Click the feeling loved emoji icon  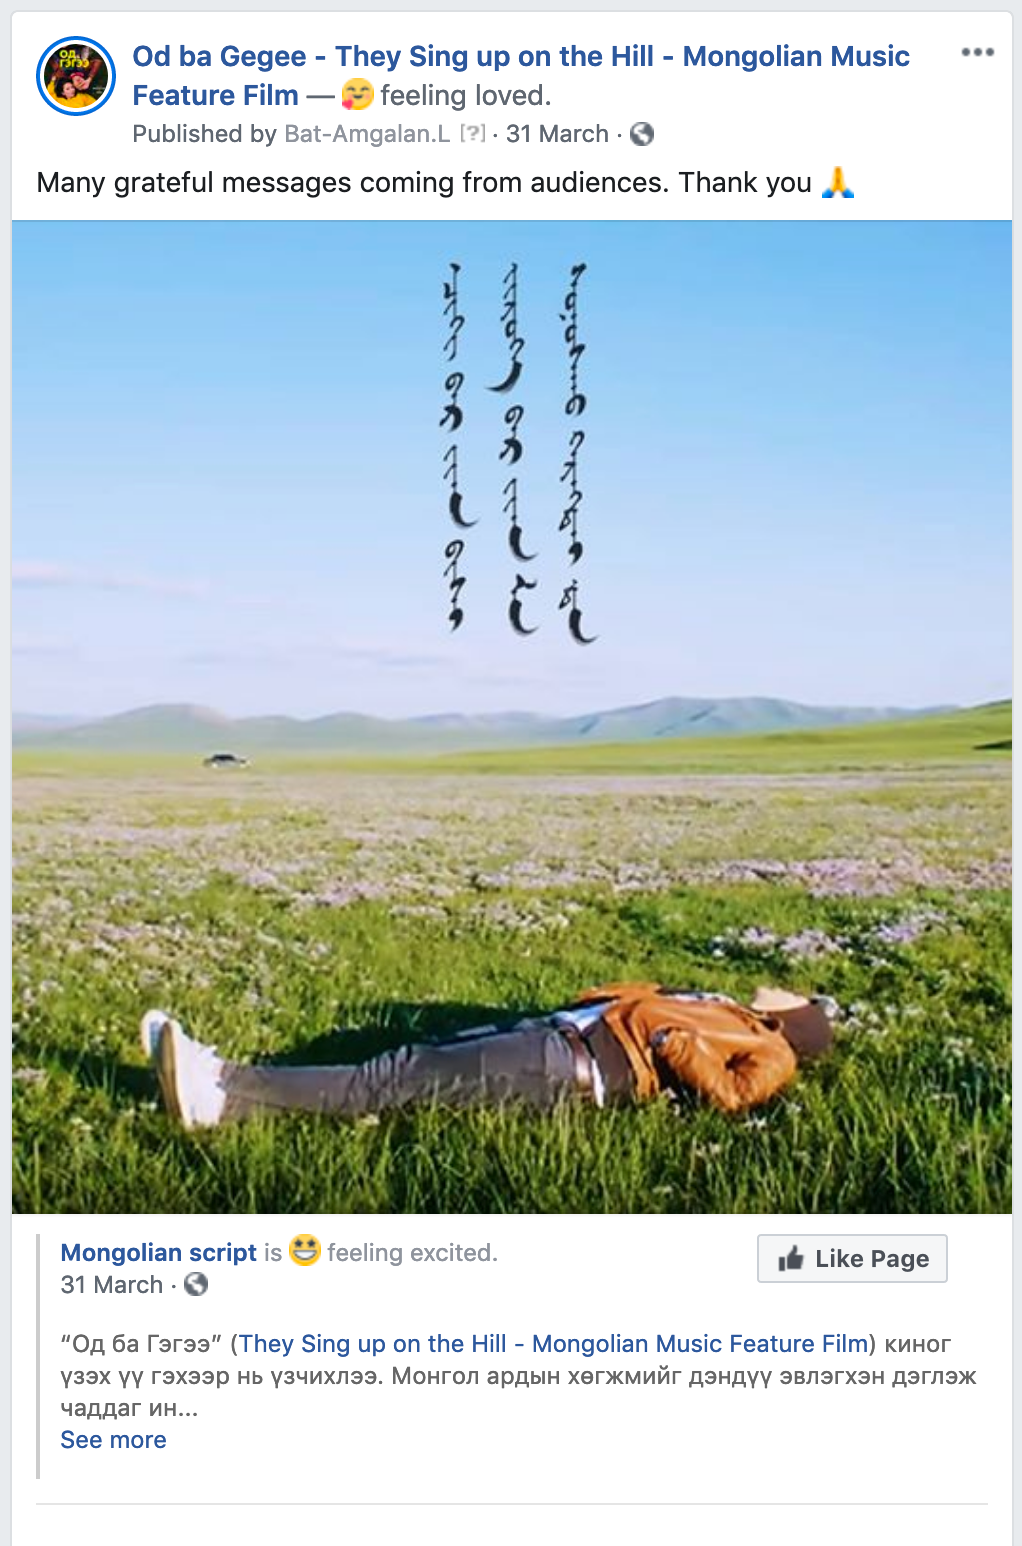(357, 95)
